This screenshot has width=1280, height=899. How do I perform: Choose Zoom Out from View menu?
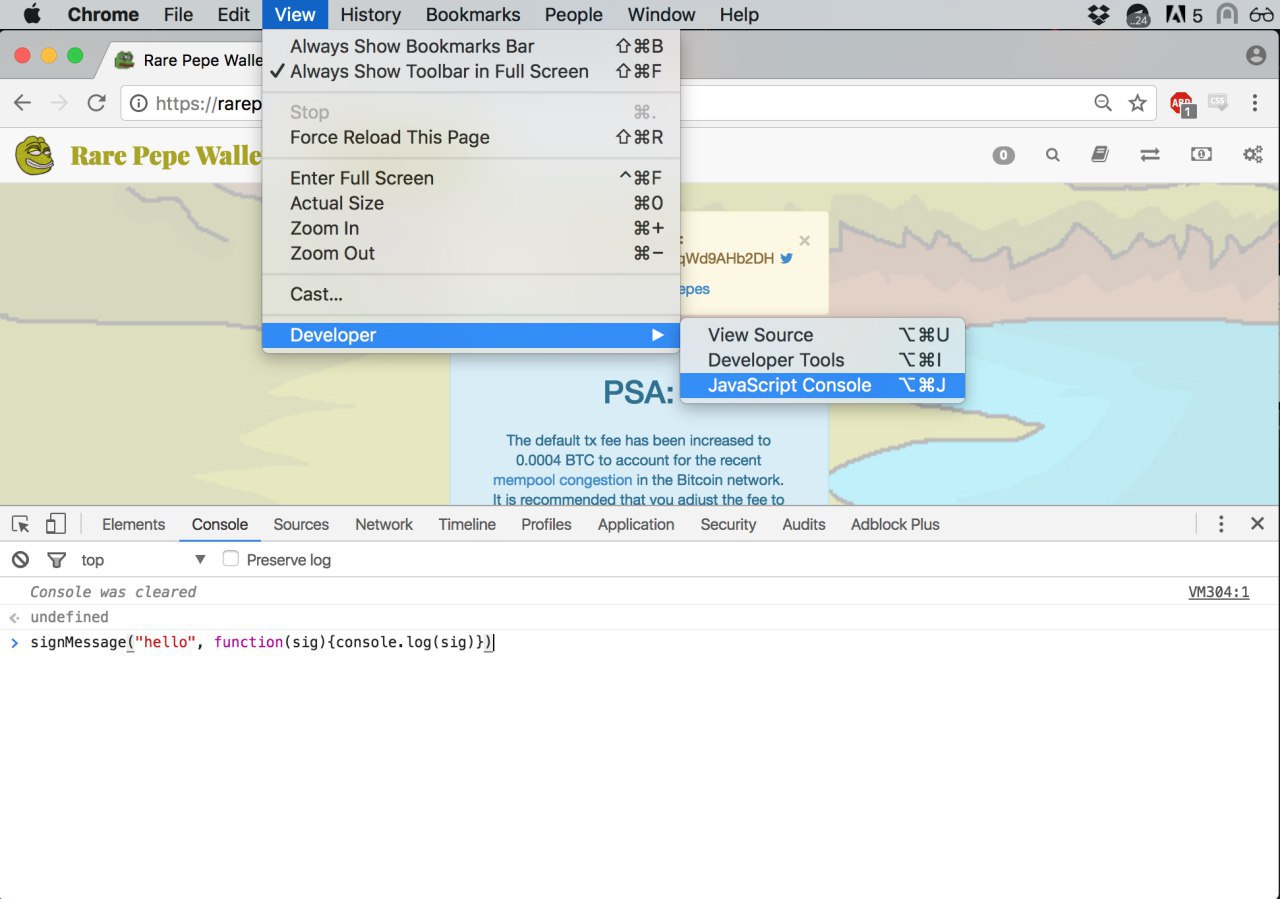tap(471, 254)
